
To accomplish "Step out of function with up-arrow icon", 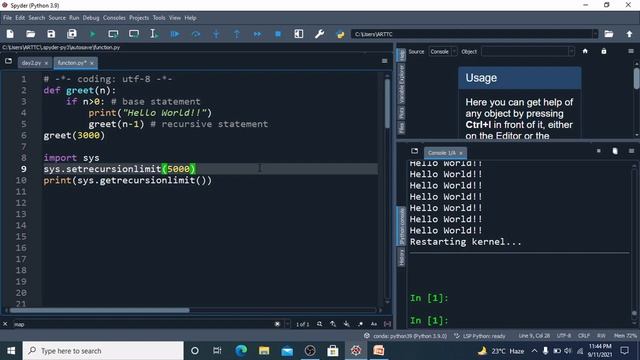I will point(237,34).
